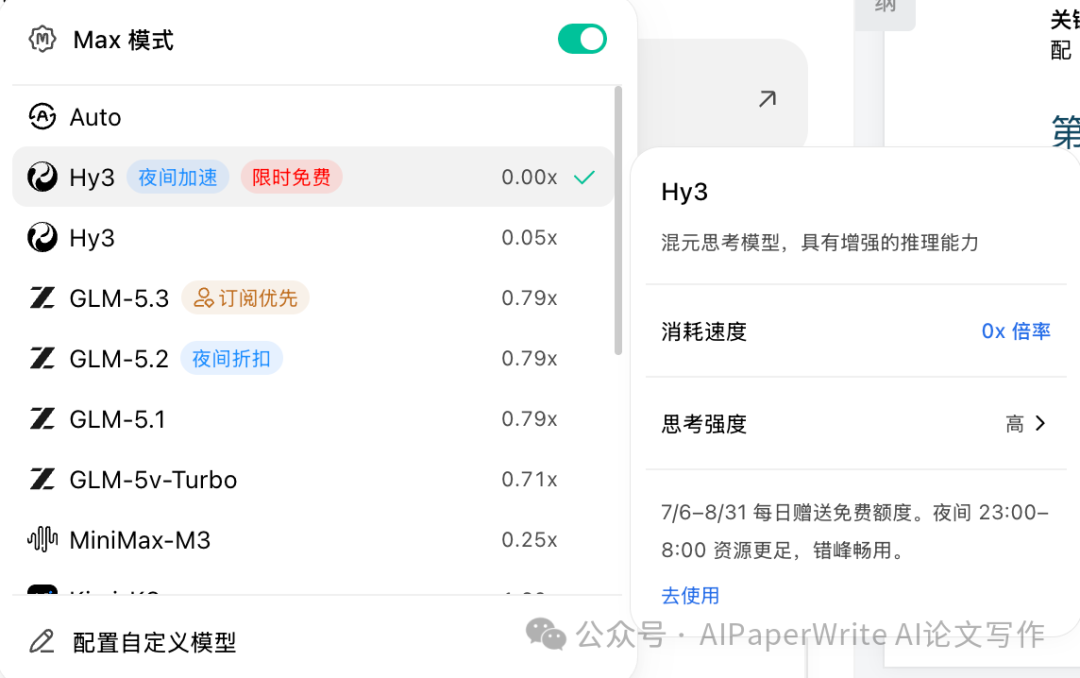Click the green checkmark beside Hy3 0.00x
The image size is (1080, 678).
click(x=584, y=178)
